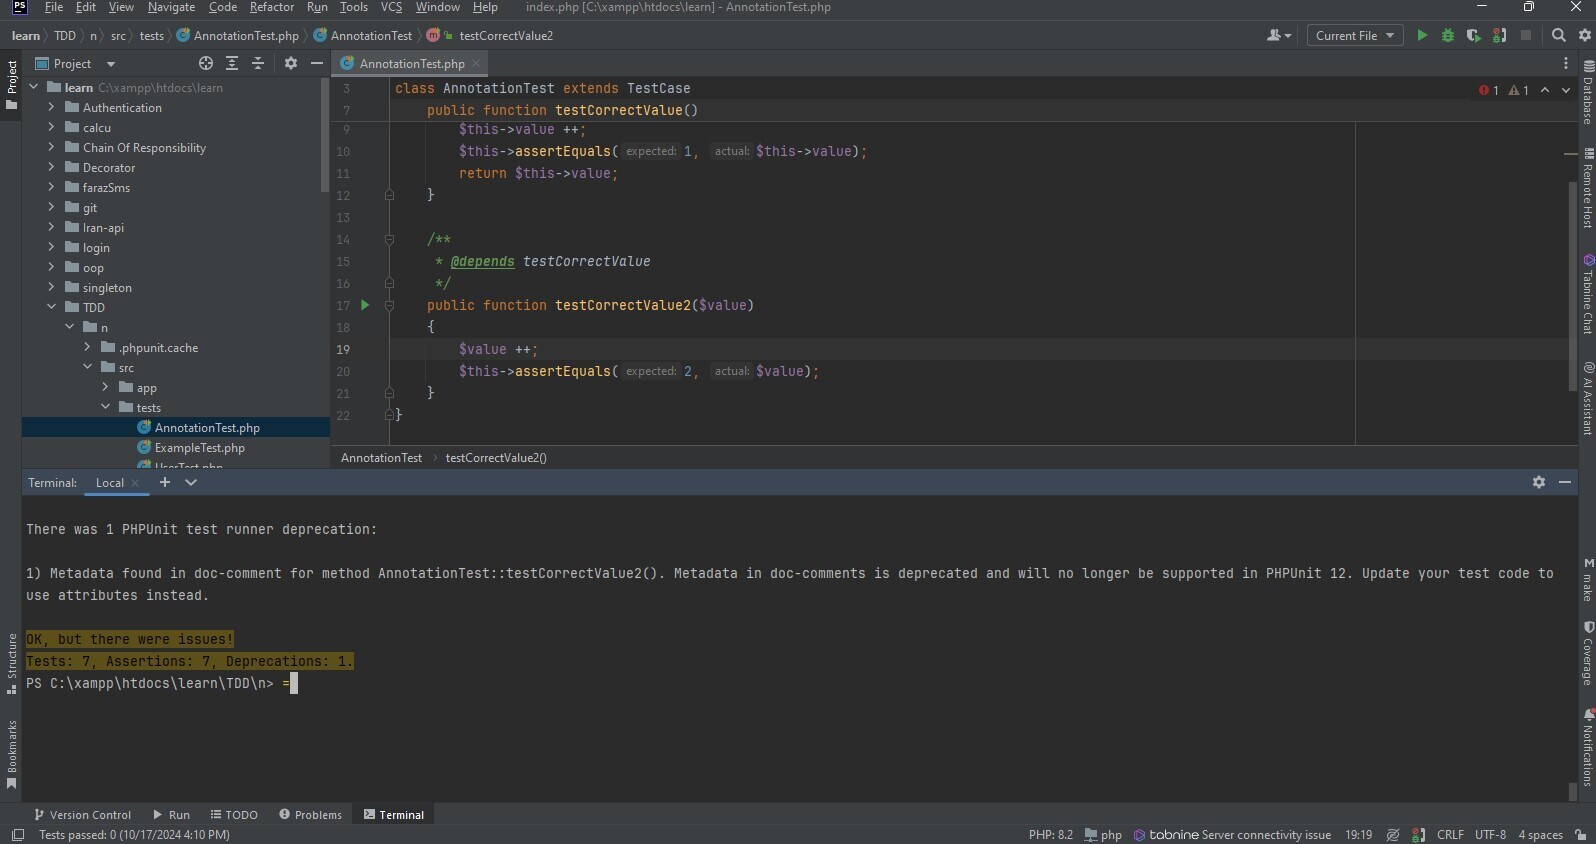Add a new terminal tab
This screenshot has width=1596, height=844.
(x=165, y=482)
